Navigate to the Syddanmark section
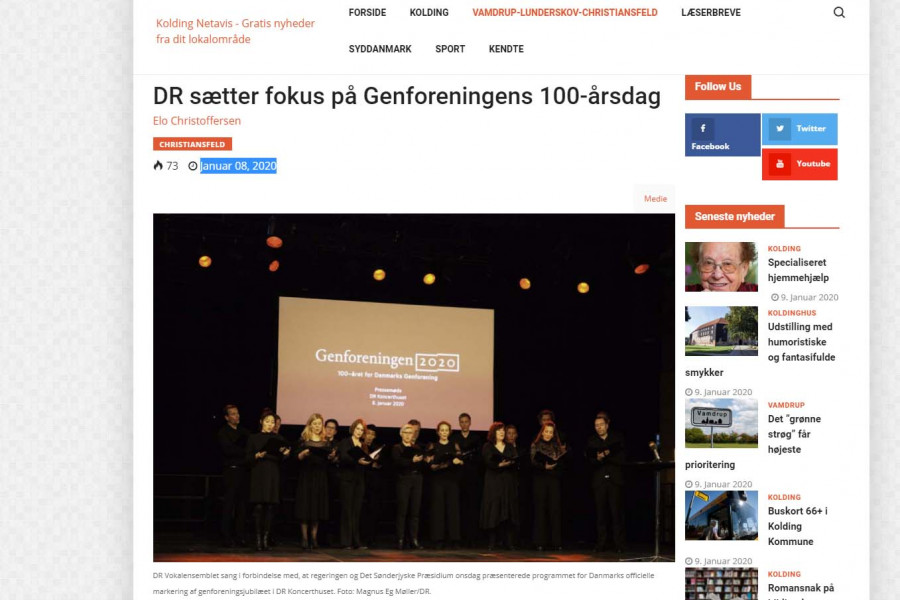 click(x=380, y=49)
